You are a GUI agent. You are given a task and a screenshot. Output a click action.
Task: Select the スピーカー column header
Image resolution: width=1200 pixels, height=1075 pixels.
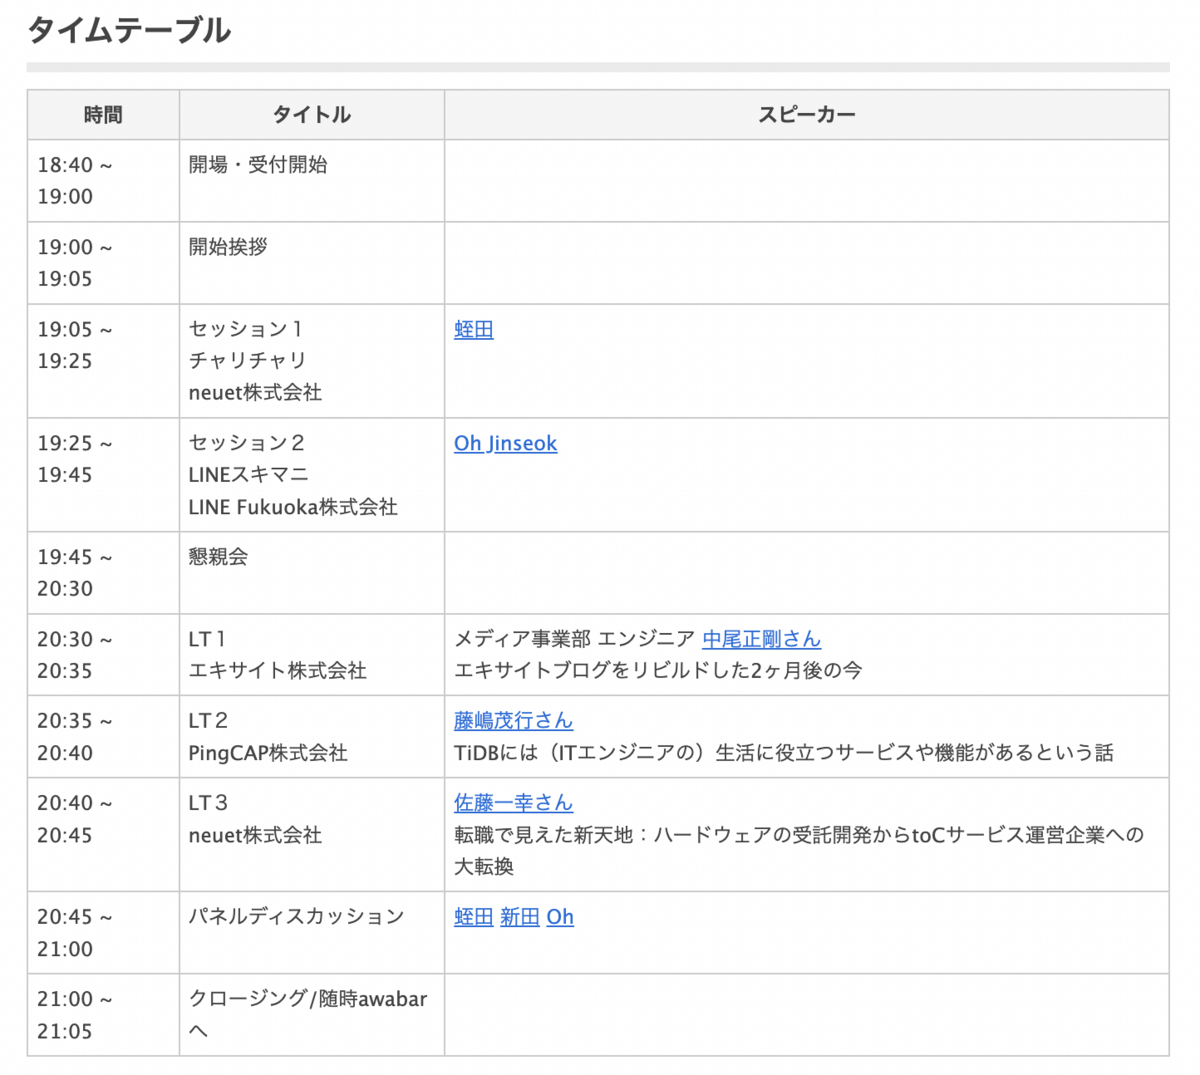coord(807,115)
